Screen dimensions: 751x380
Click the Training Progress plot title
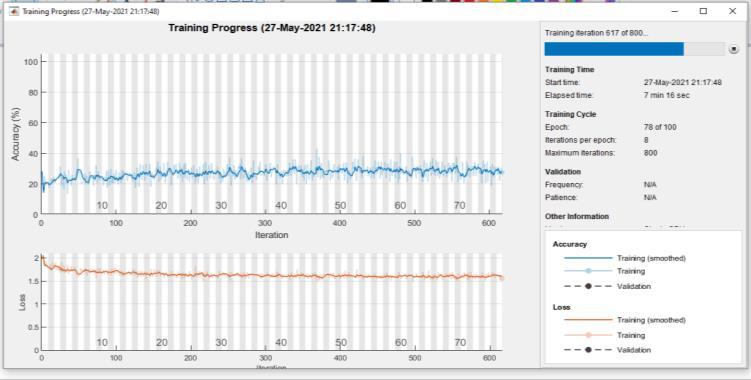pos(272,28)
